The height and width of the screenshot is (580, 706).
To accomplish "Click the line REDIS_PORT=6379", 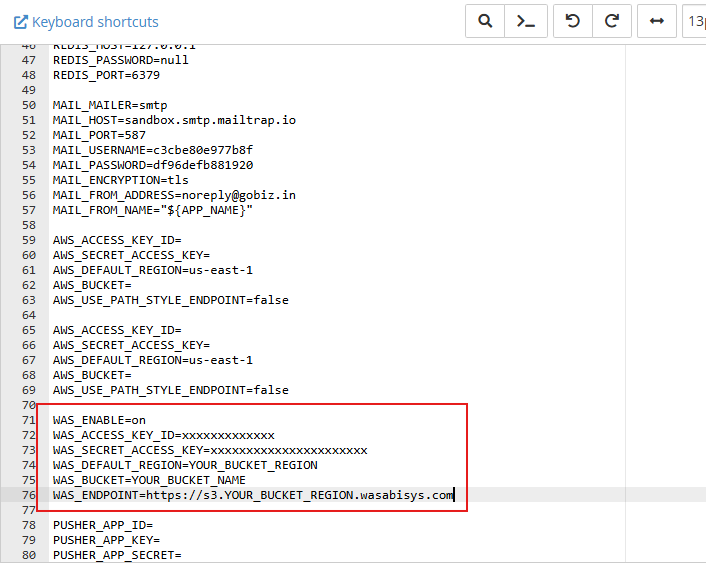I will tap(106, 75).
